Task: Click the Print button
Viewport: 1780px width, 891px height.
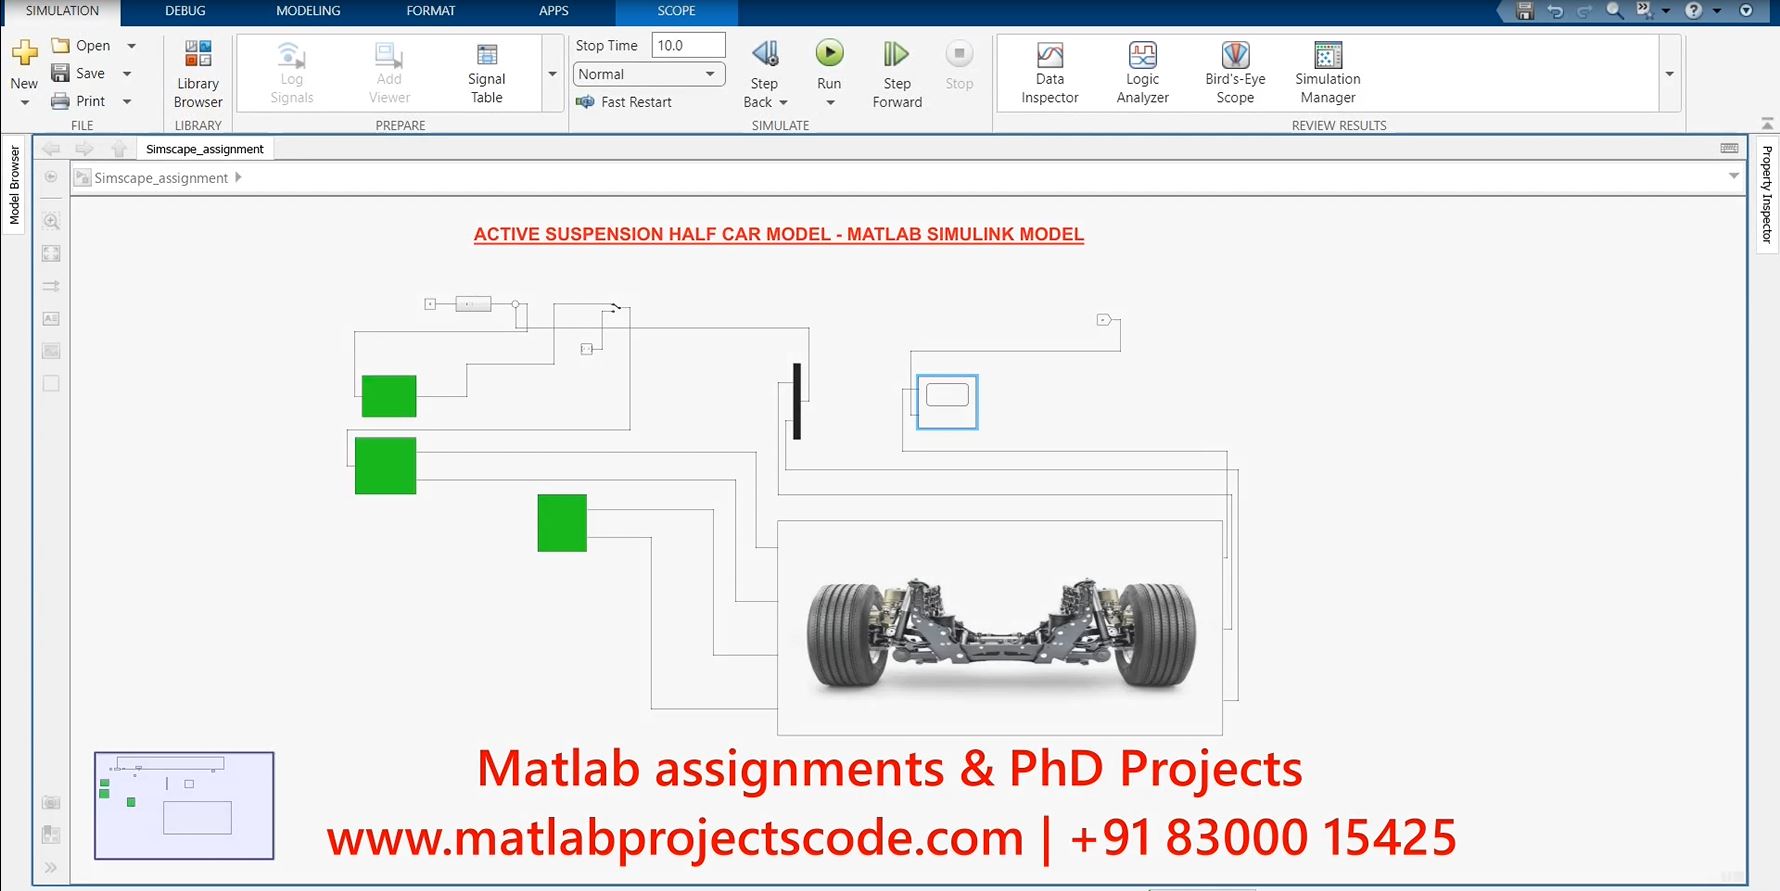Action: click(79, 101)
